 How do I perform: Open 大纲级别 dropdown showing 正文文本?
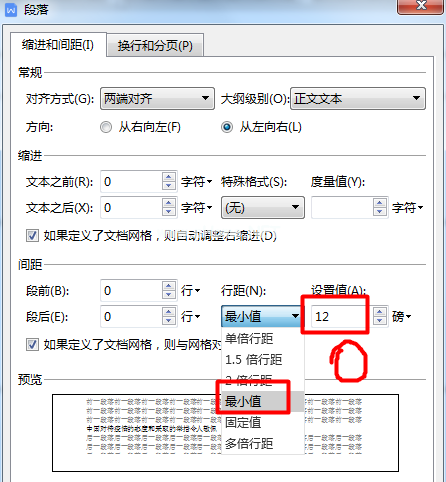[358, 99]
